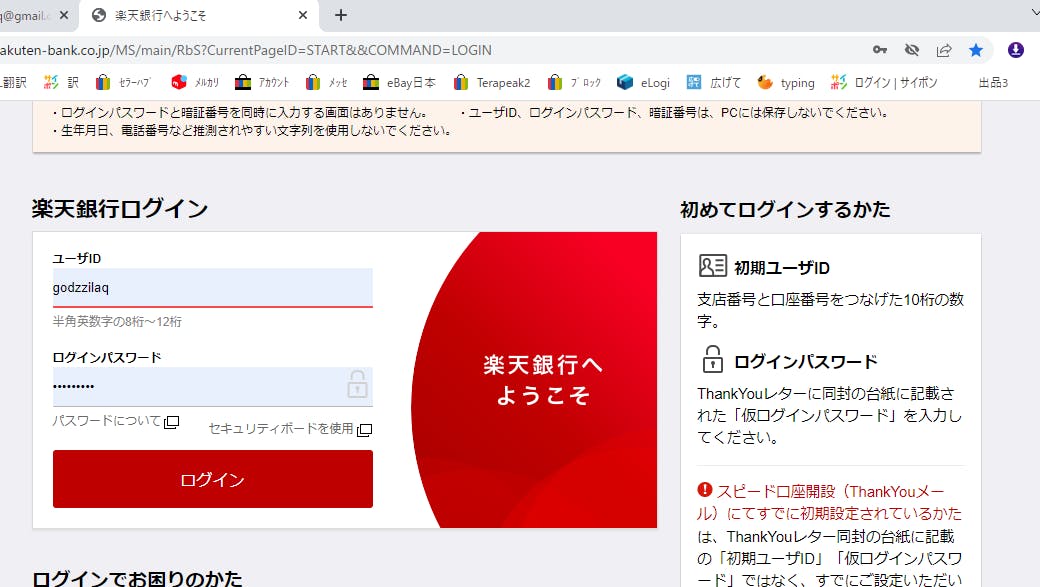The image size is (1040, 587).
Task: Share this page via share icon
Action: pyautogui.click(x=944, y=50)
